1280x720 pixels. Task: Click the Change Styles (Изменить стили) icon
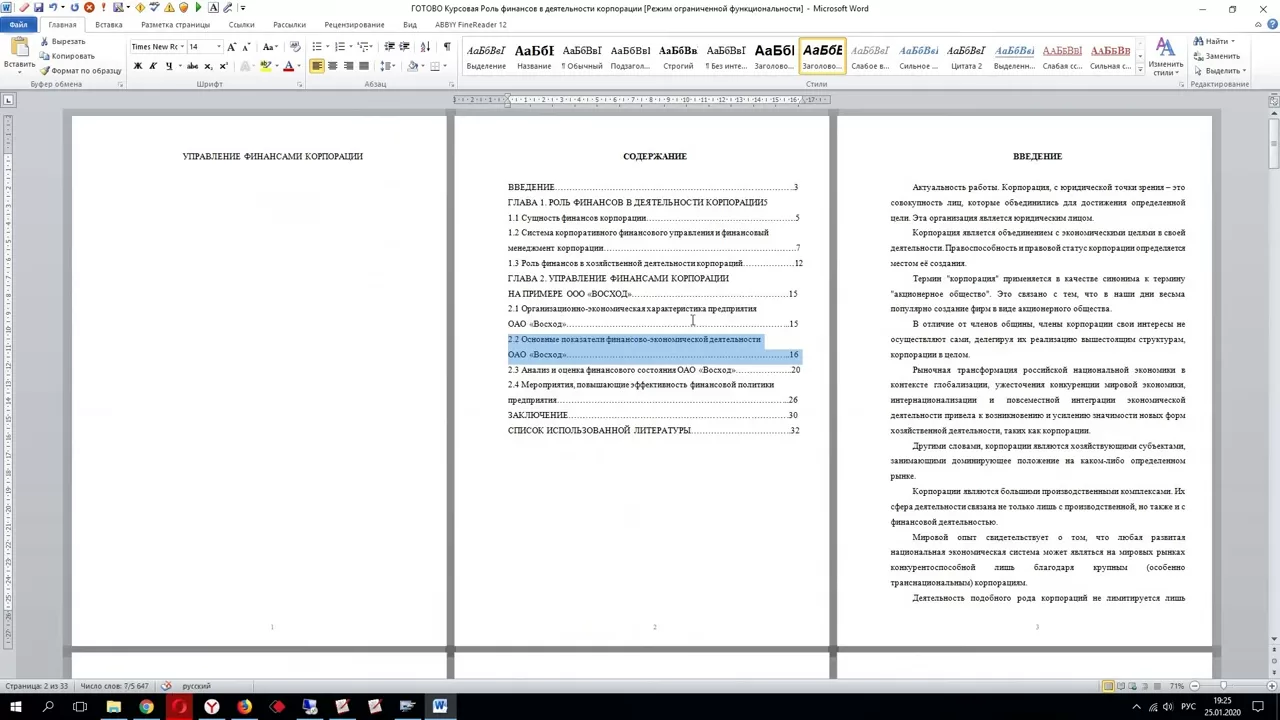point(1165,58)
